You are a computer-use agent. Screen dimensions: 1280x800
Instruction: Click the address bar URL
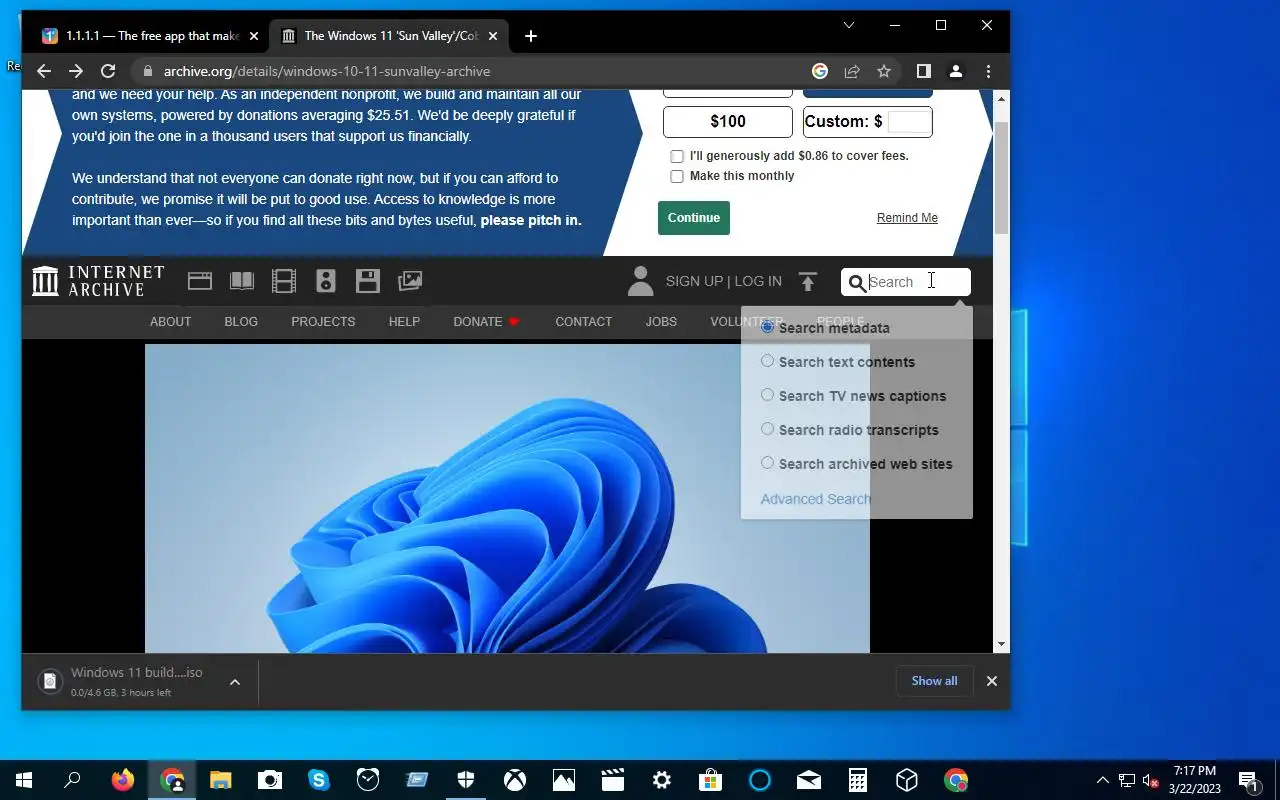point(327,71)
